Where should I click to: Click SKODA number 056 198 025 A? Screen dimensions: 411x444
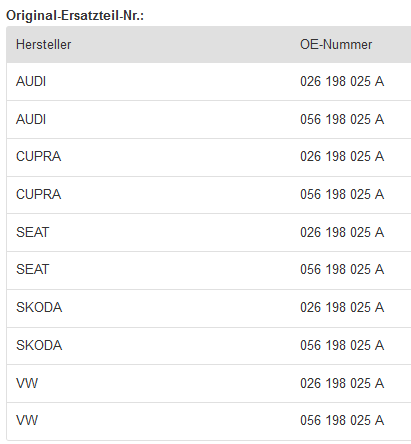coord(342,345)
